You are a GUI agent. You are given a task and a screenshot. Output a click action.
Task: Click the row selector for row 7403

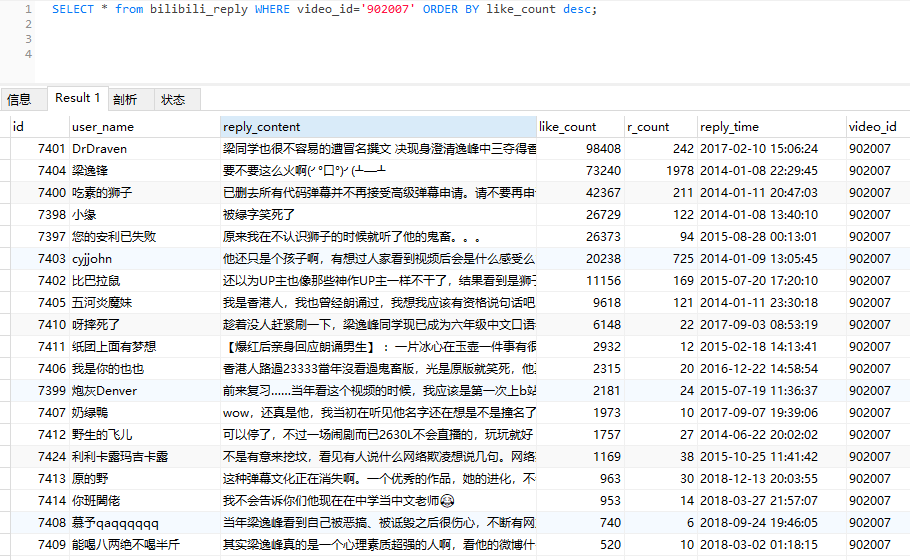[5, 259]
